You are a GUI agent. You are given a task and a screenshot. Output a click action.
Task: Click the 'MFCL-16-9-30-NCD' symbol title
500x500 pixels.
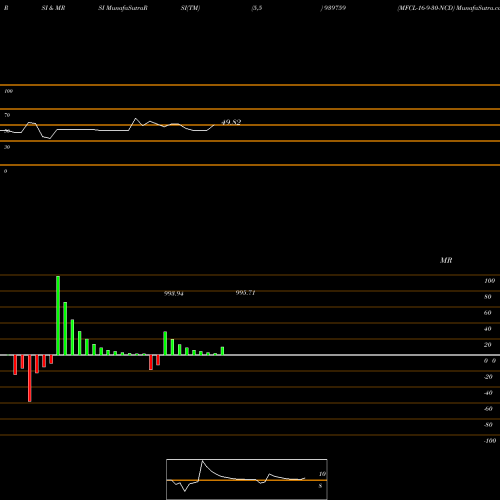pos(426,8)
